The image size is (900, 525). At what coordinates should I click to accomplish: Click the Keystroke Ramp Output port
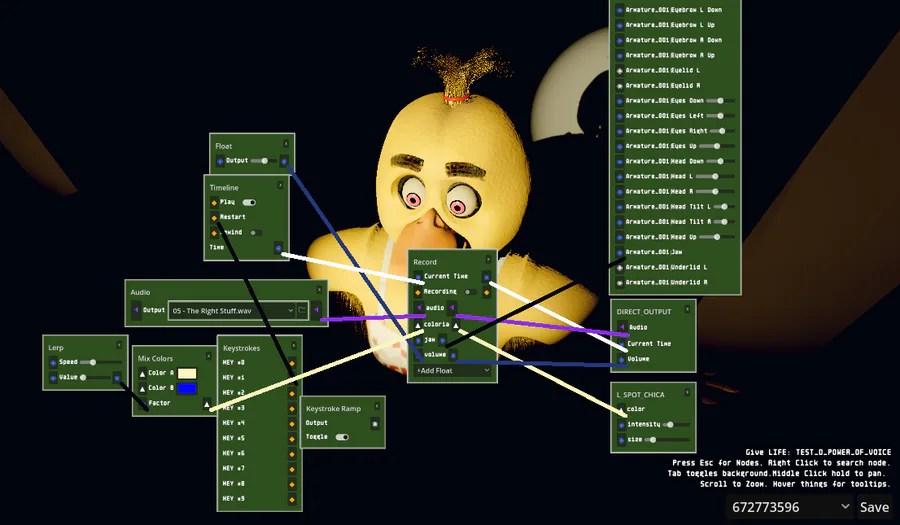tap(375, 423)
